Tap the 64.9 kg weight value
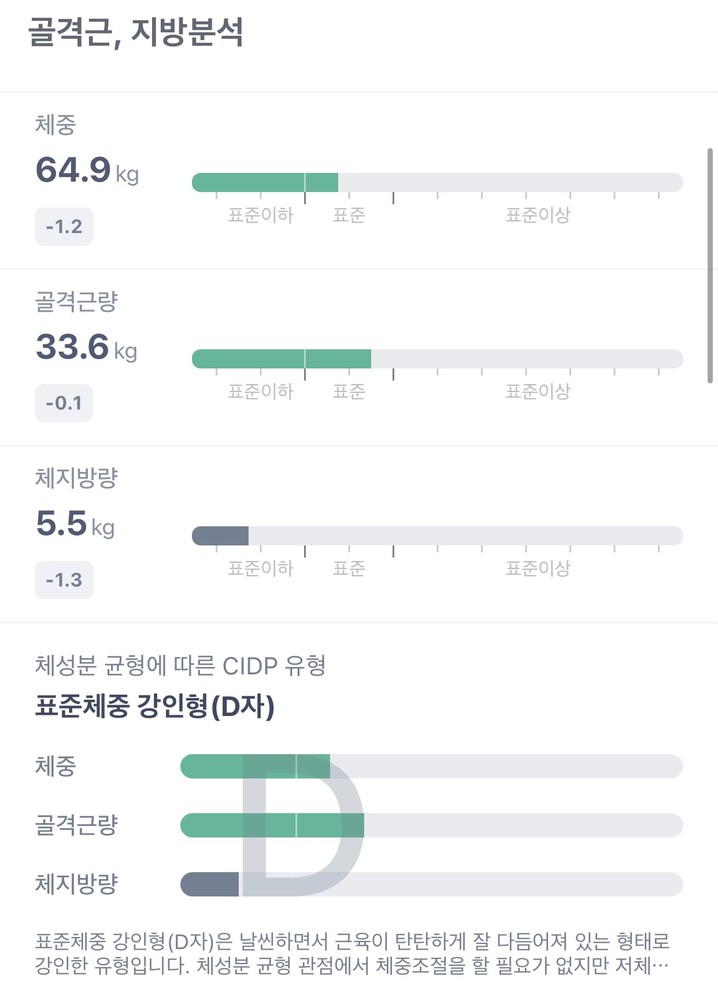718x1000 pixels. click(x=87, y=171)
